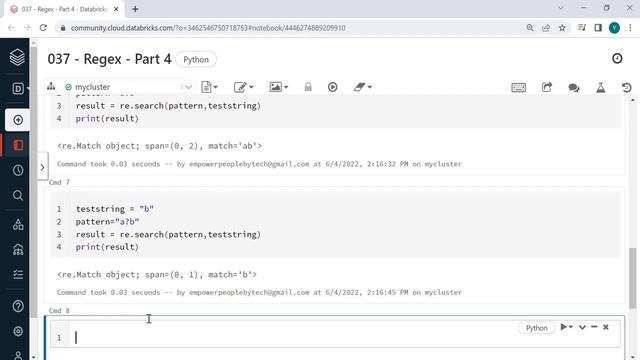Click code line teststring = "b"

click(x=115, y=209)
